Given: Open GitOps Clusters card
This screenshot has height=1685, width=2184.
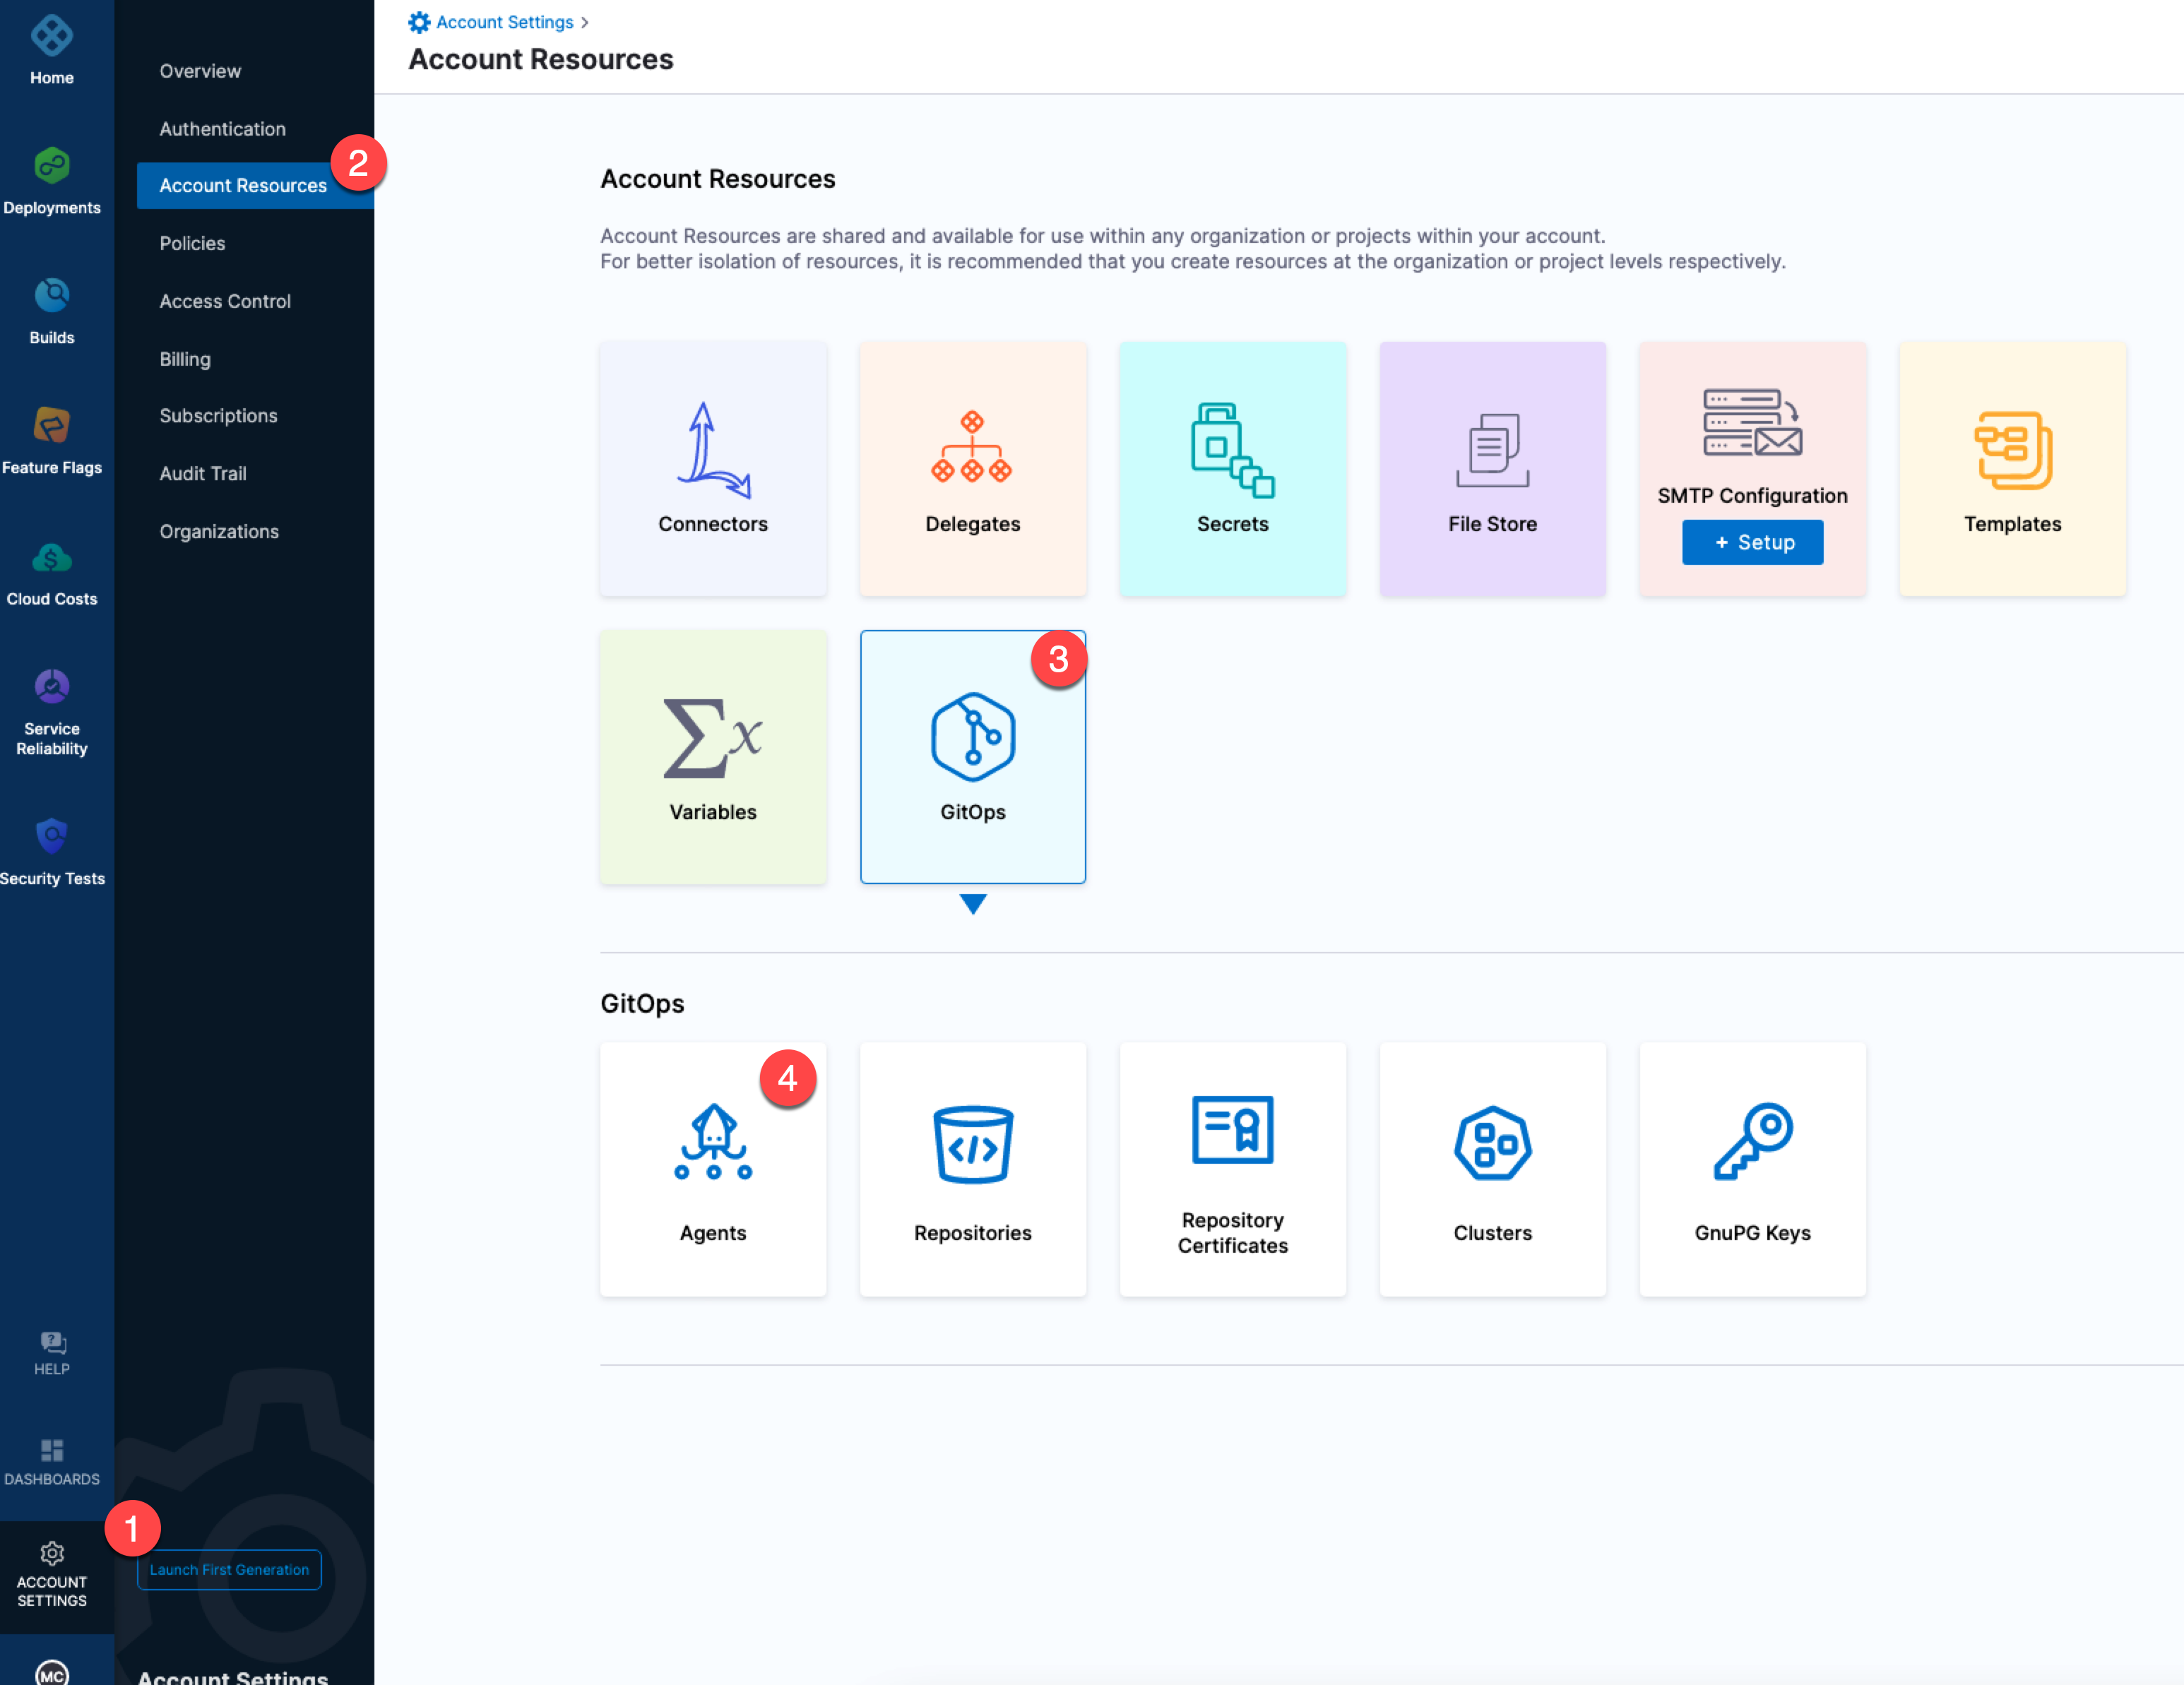Looking at the screenshot, I should (x=1492, y=1169).
